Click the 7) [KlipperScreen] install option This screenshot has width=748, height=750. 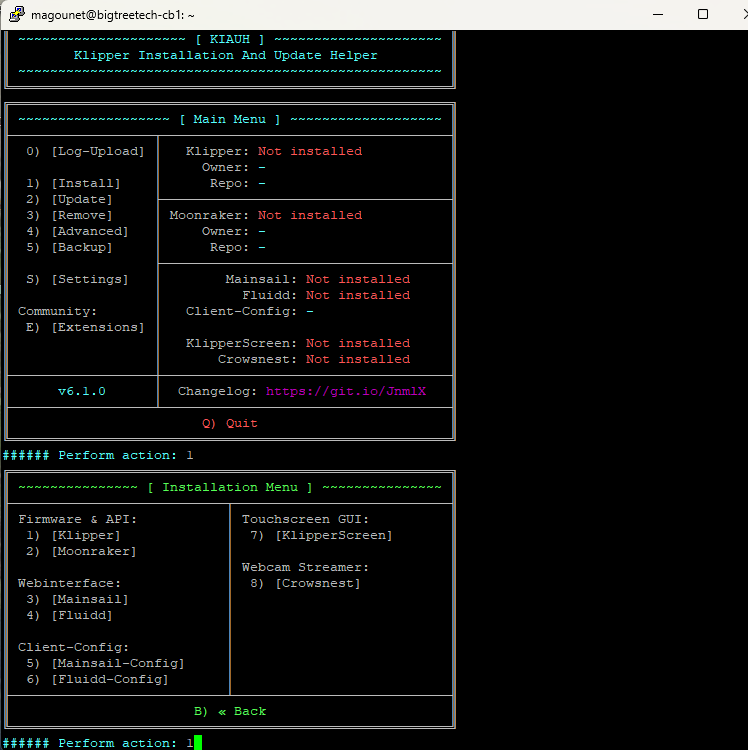coord(321,535)
